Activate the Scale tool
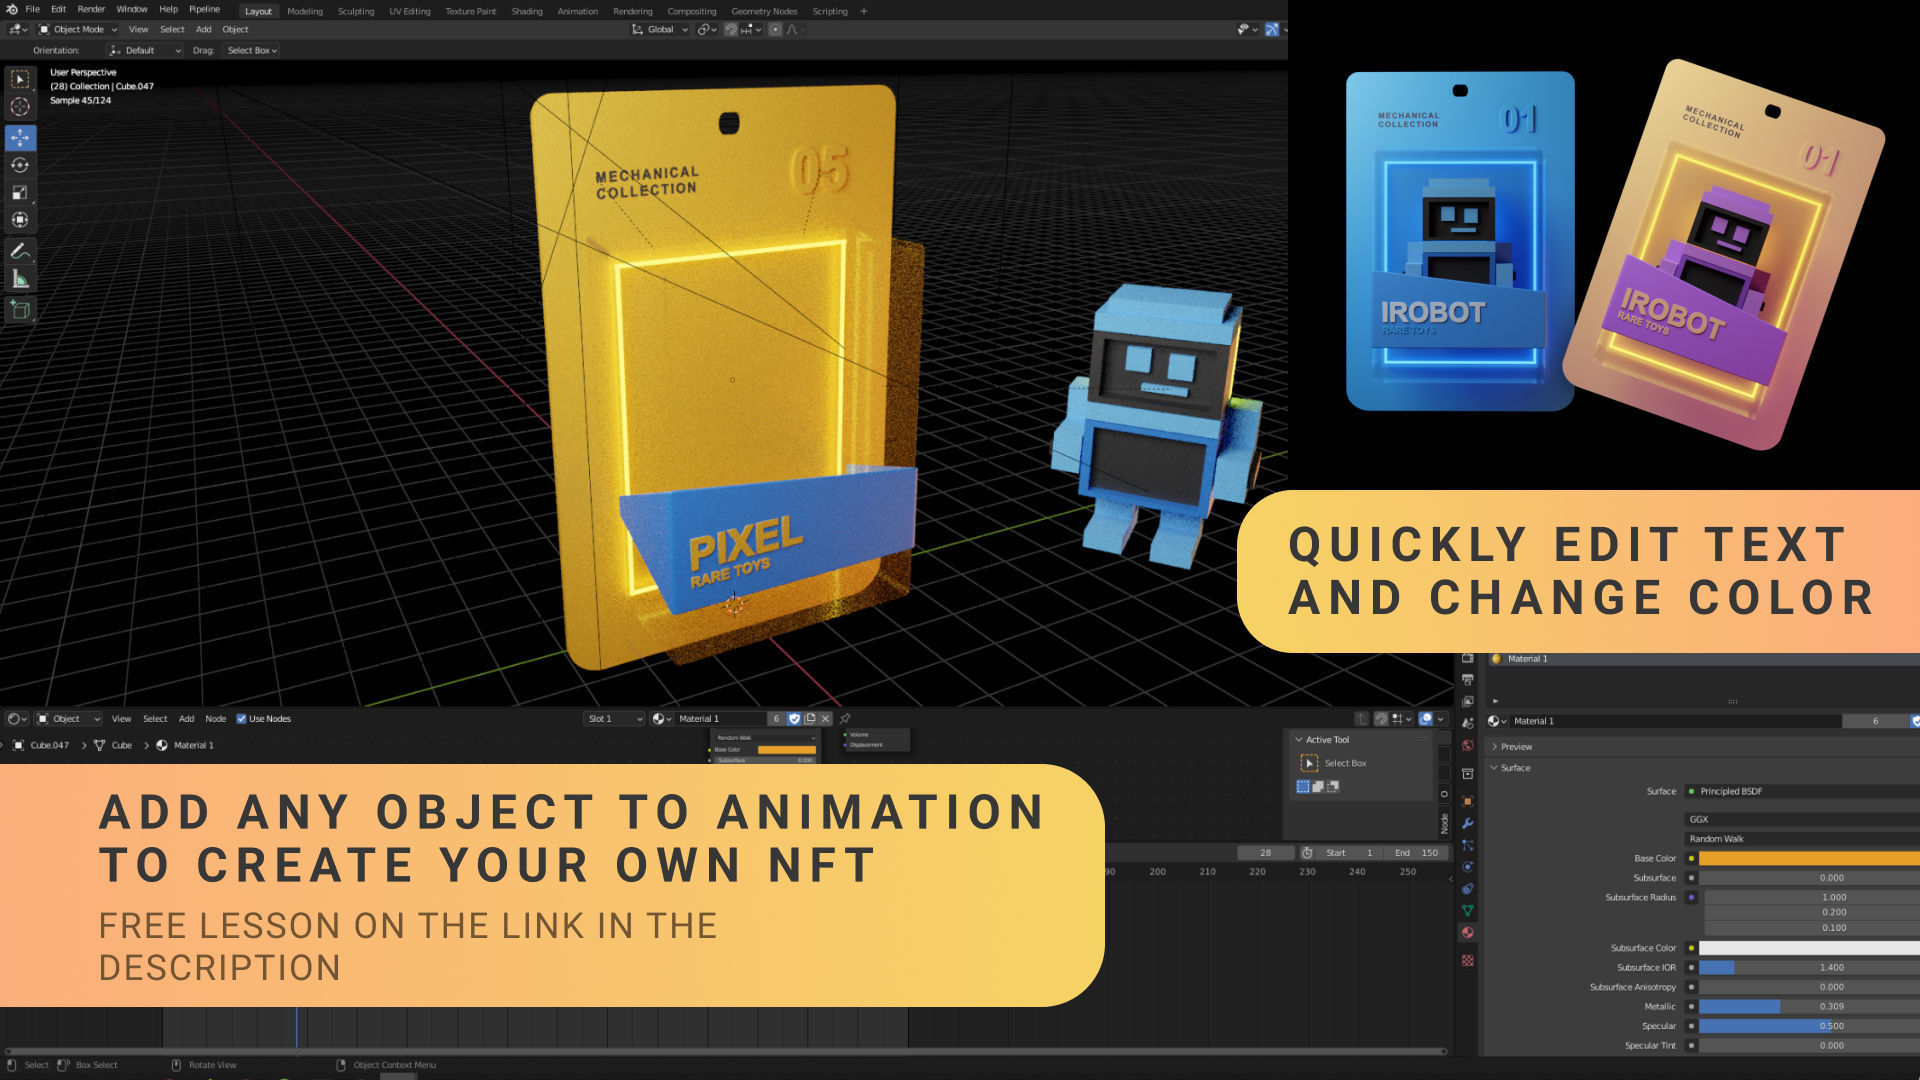 pos(20,192)
